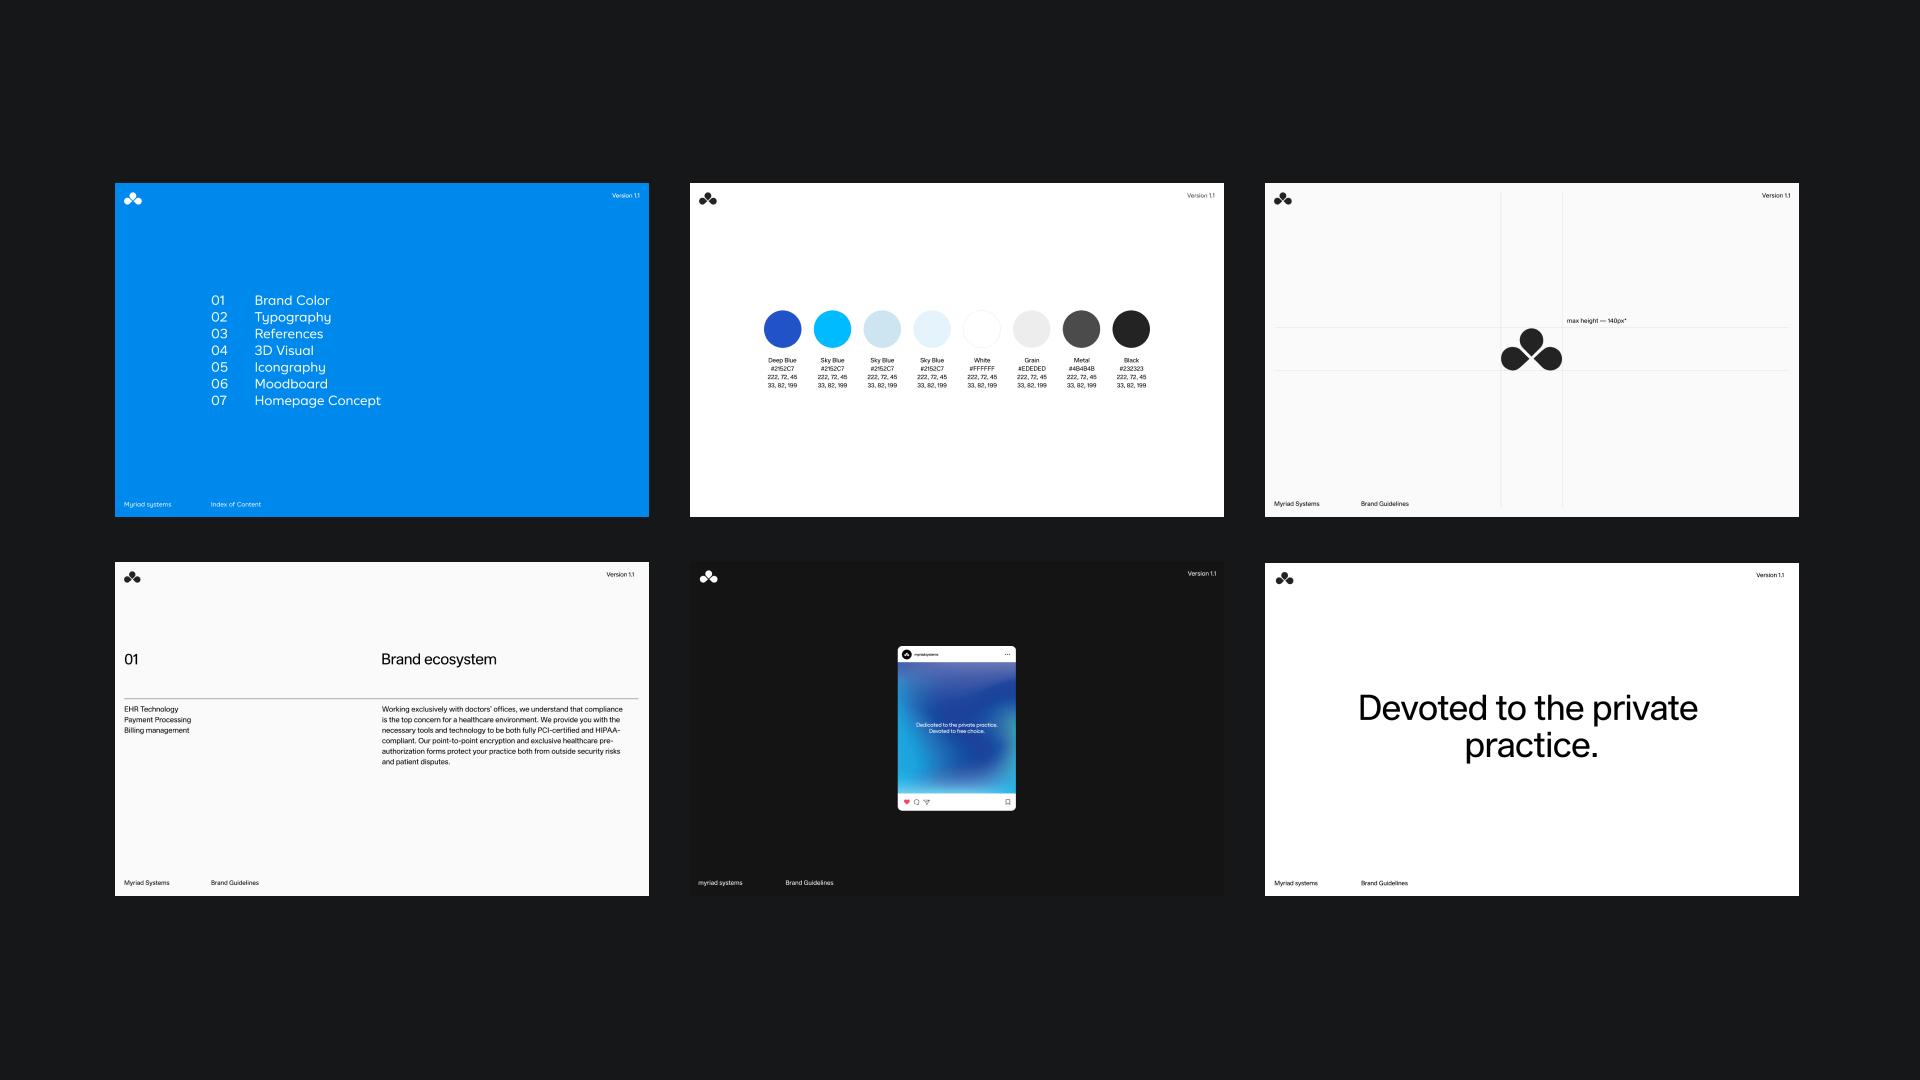This screenshot has height=1080, width=1920.
Task: Click the logo on the color palette slide
Action: tap(708, 199)
